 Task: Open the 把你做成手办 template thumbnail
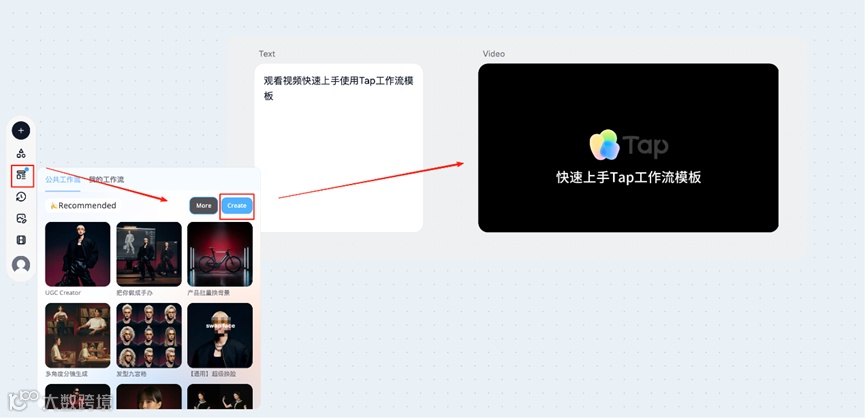[x=149, y=254]
